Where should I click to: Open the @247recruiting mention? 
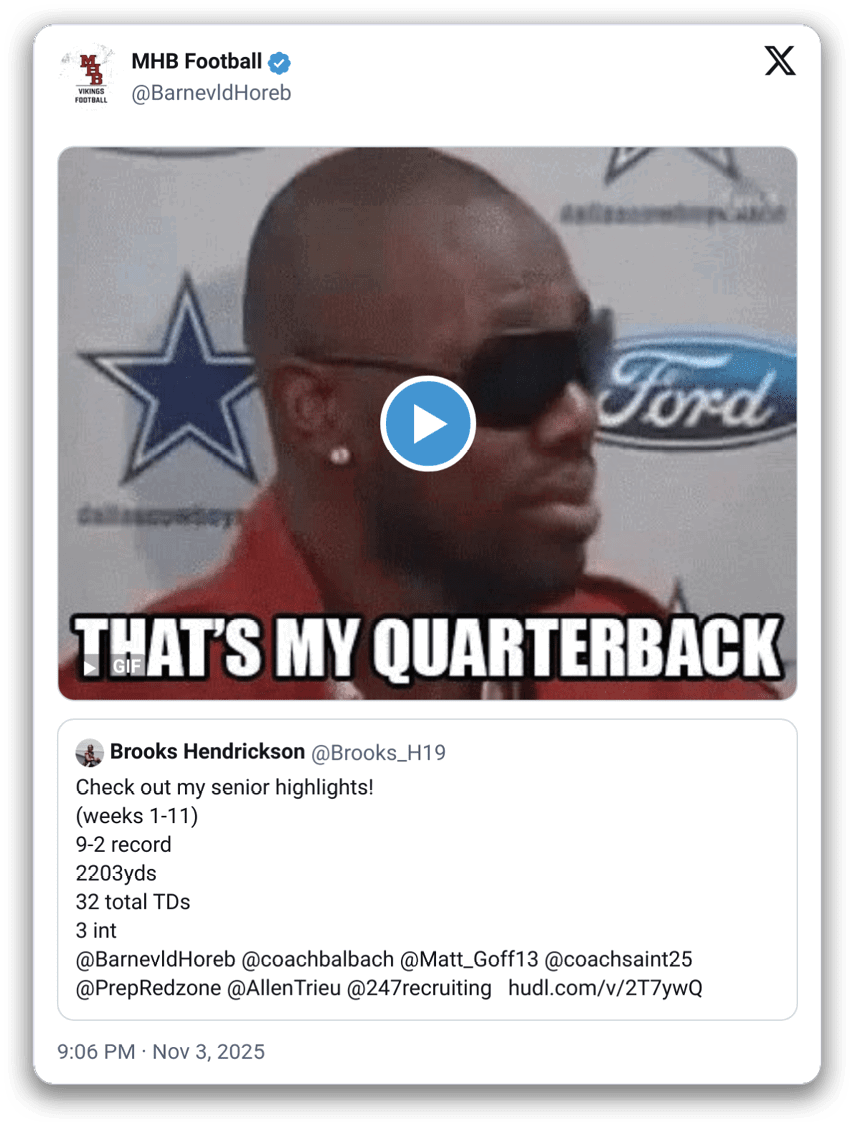(x=419, y=988)
